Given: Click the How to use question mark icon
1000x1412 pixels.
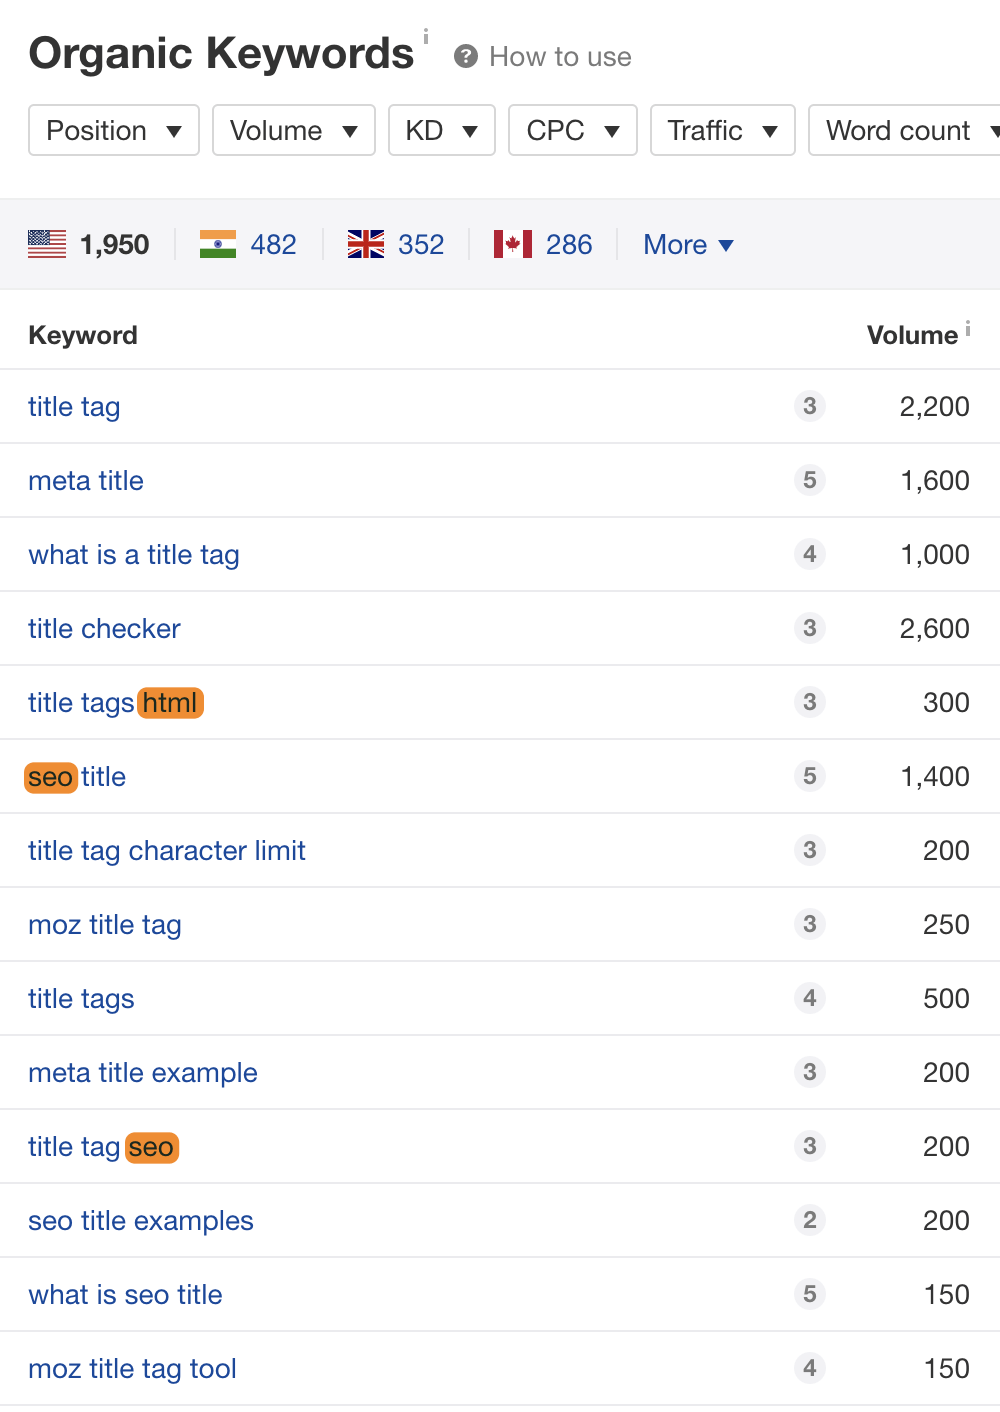Looking at the screenshot, I should tap(464, 57).
